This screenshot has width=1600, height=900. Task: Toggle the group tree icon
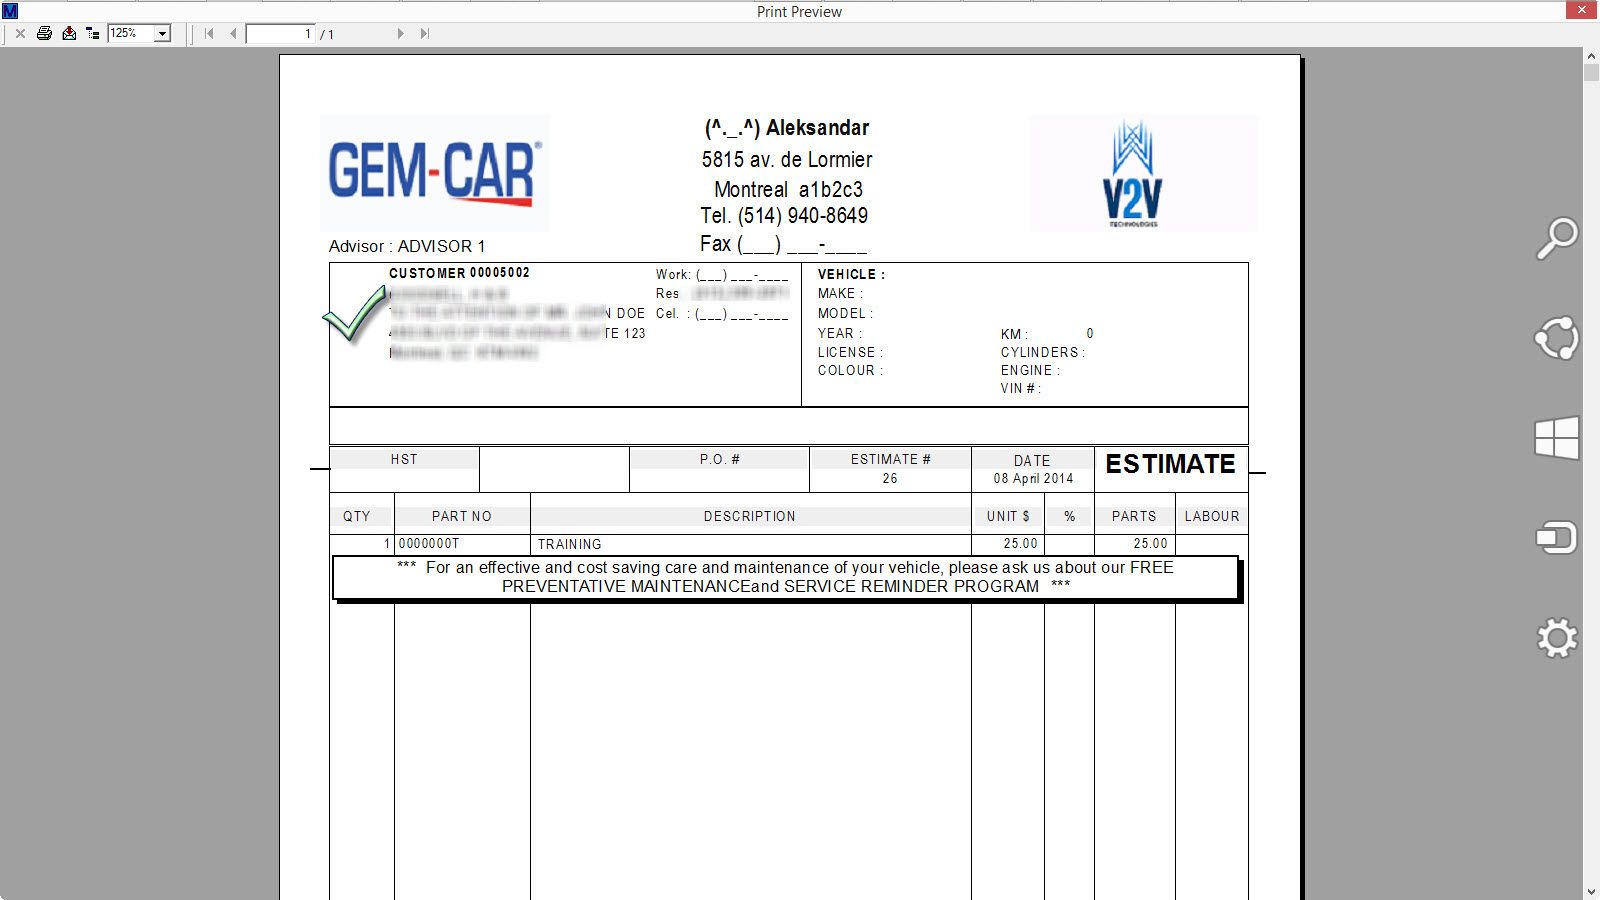[93, 33]
